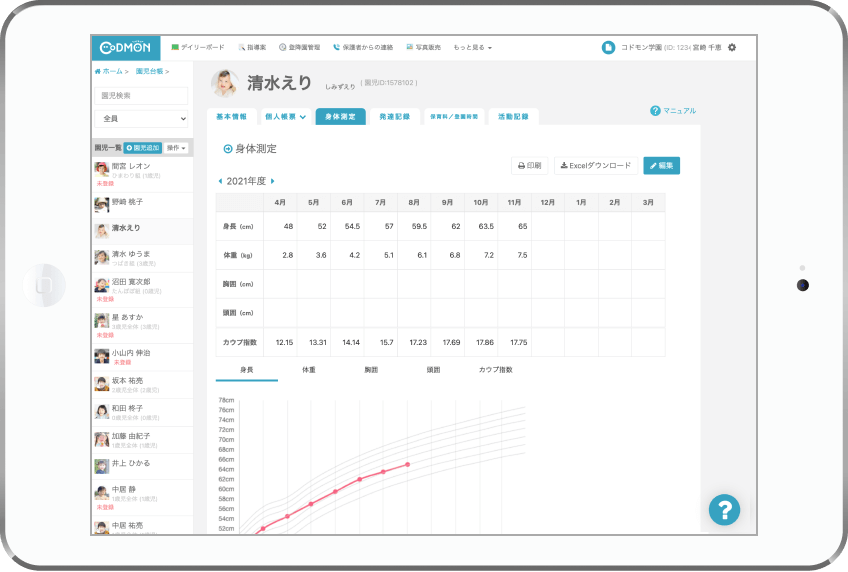Click the blue help question mark bubble
The height and width of the screenshot is (572, 848).
[x=724, y=510]
